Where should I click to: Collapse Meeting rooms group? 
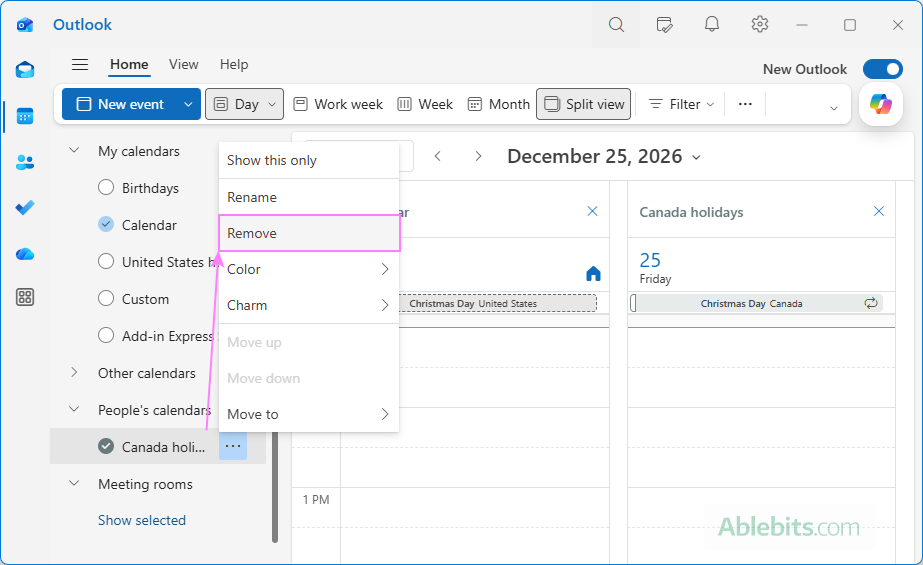point(74,483)
